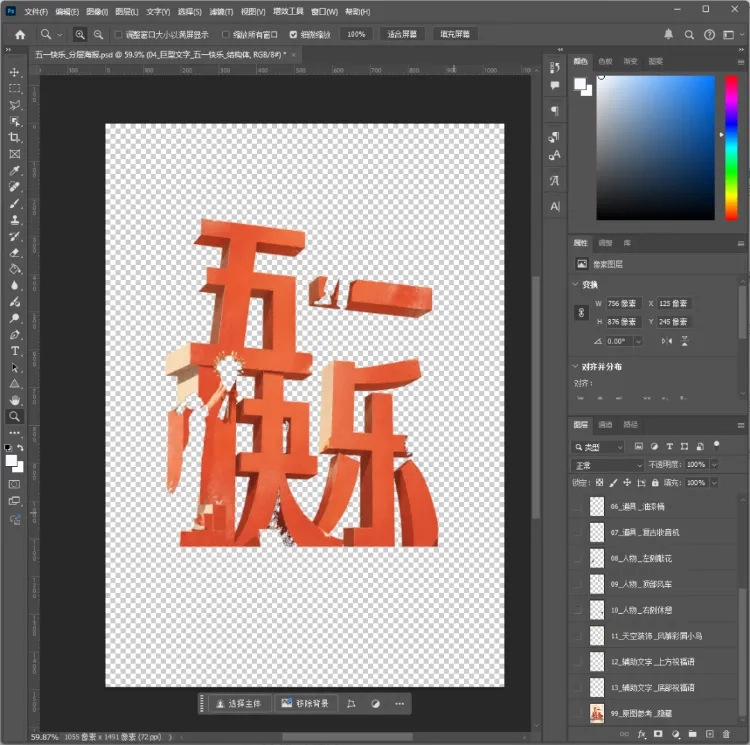
Task: Create a new layer with plus icon
Action: pos(709,734)
